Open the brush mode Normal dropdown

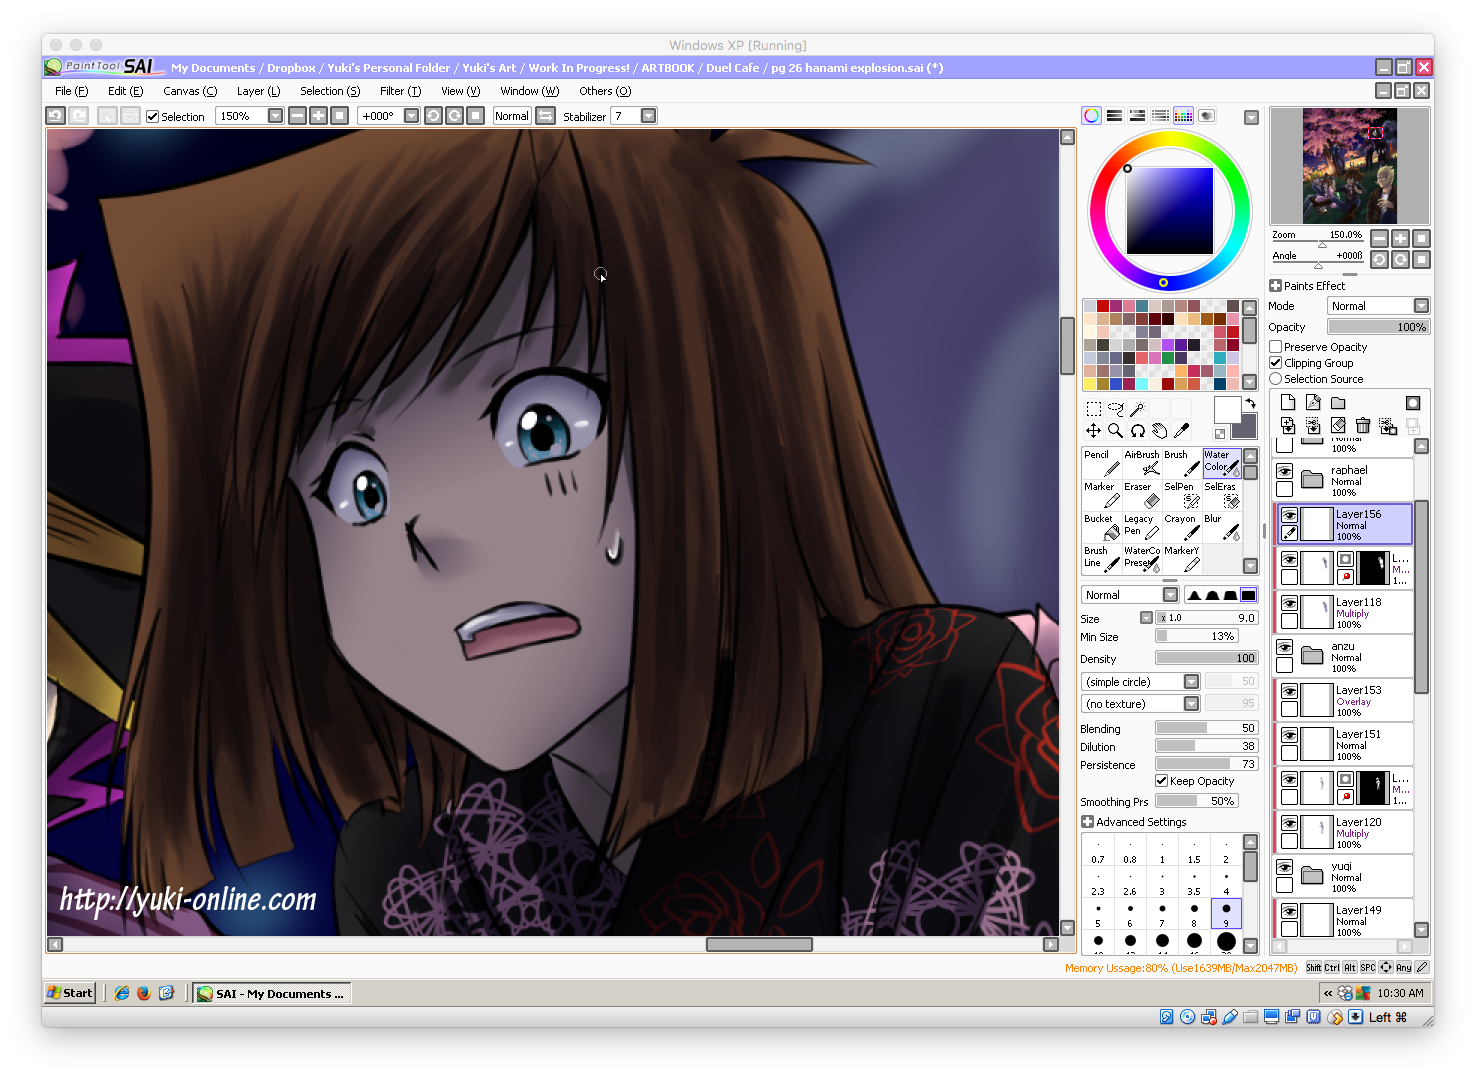click(x=1170, y=595)
